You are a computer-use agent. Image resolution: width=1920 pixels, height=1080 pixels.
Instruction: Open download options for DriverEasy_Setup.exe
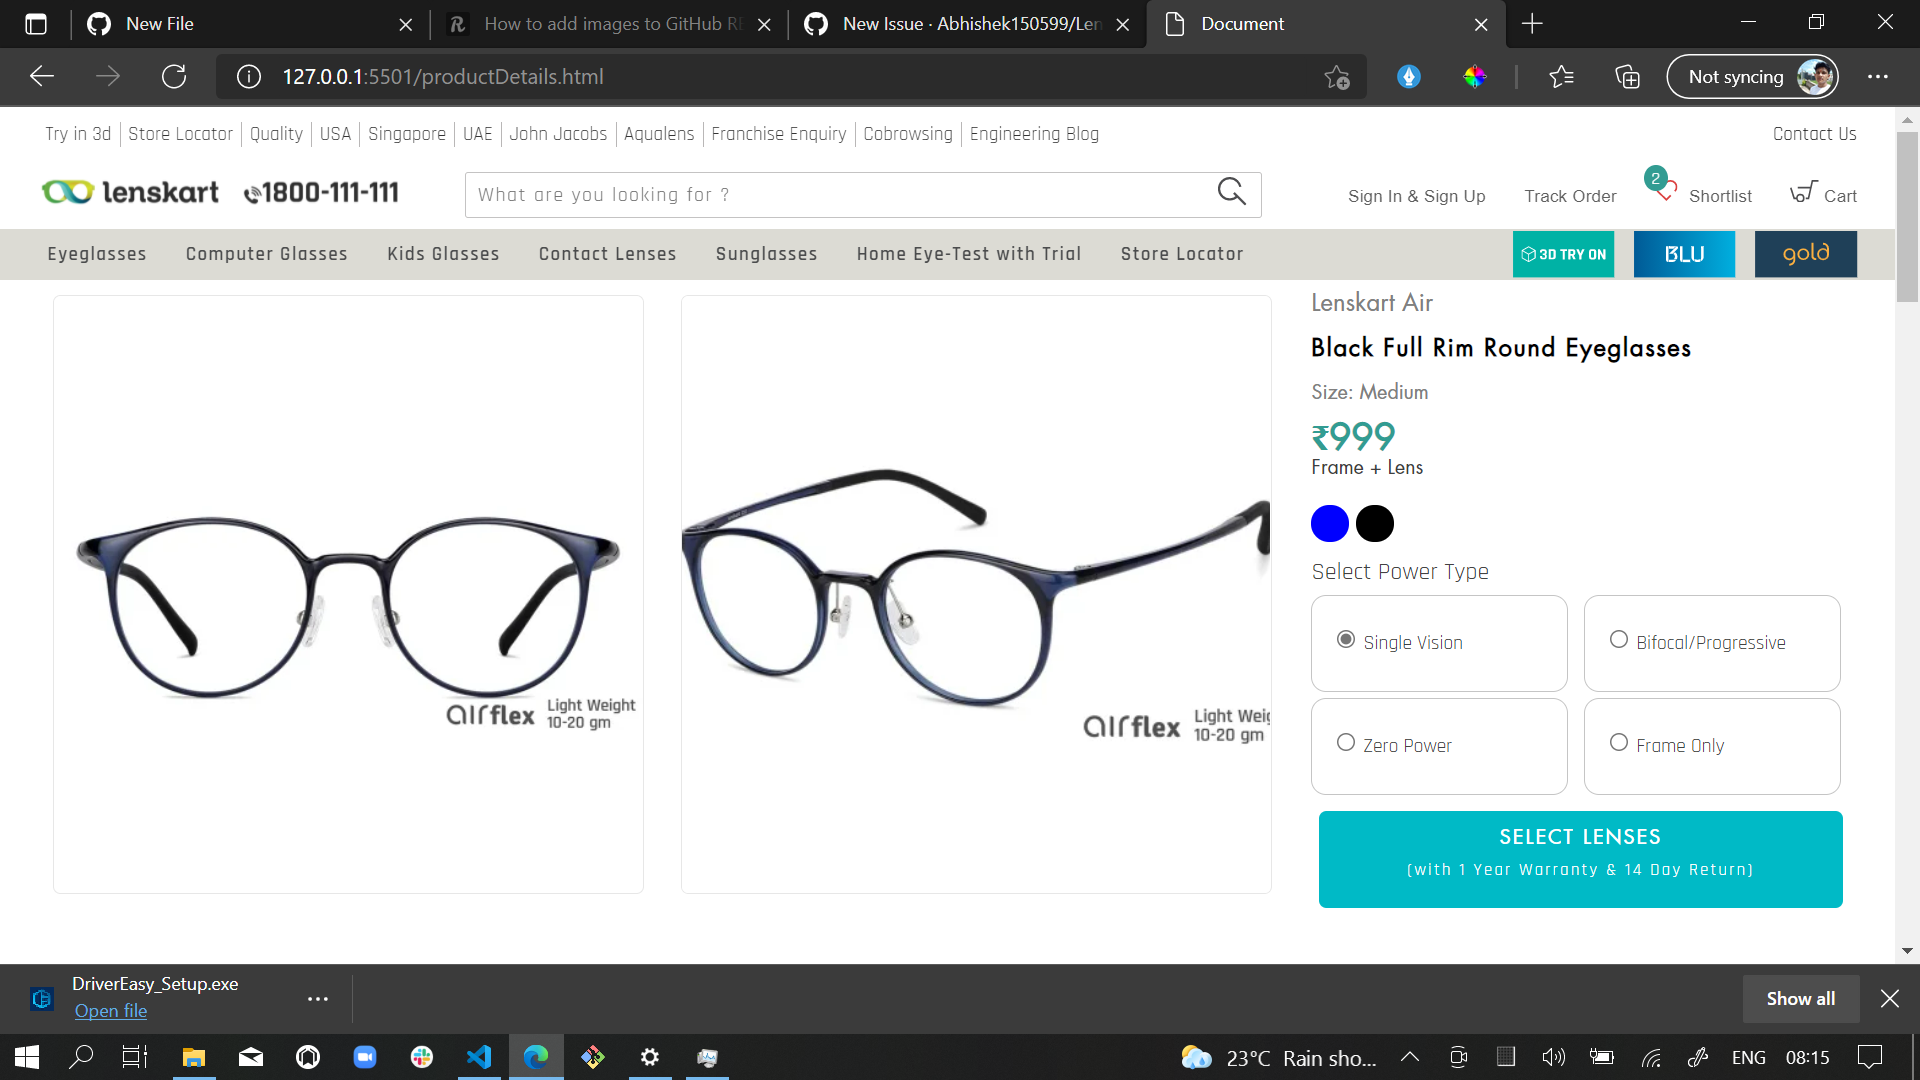pyautogui.click(x=318, y=998)
